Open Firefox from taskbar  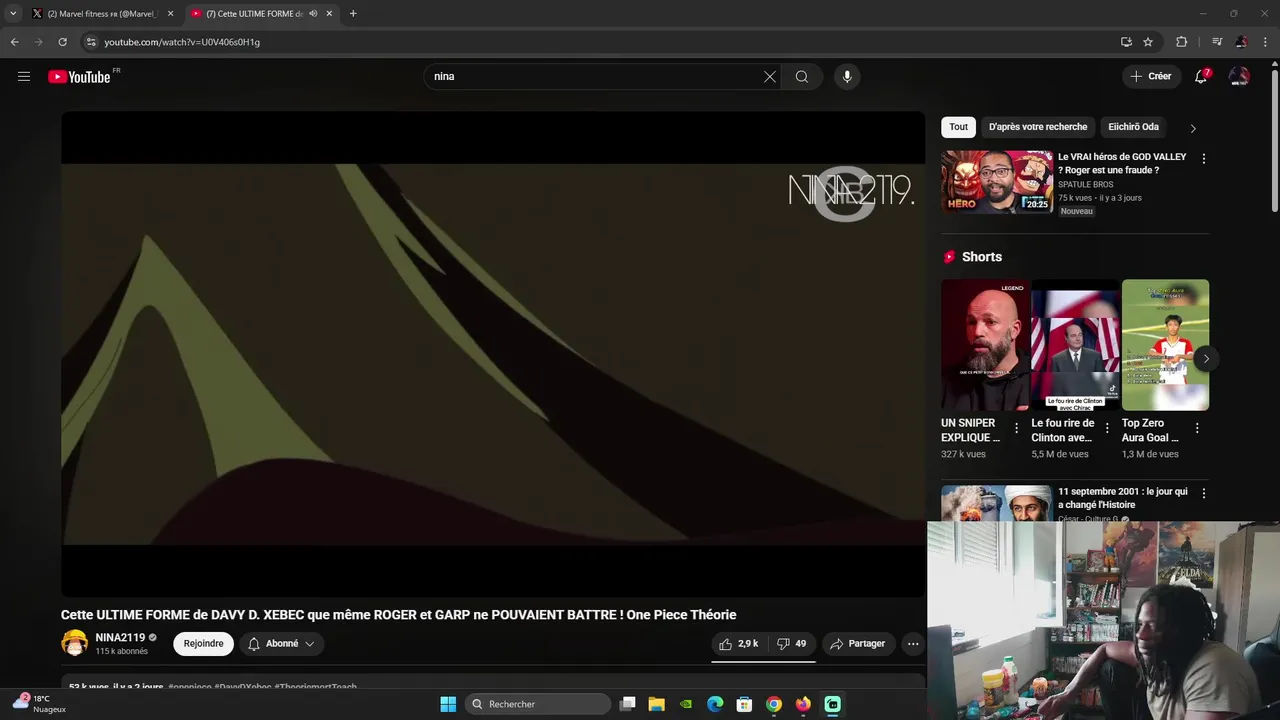(x=803, y=704)
